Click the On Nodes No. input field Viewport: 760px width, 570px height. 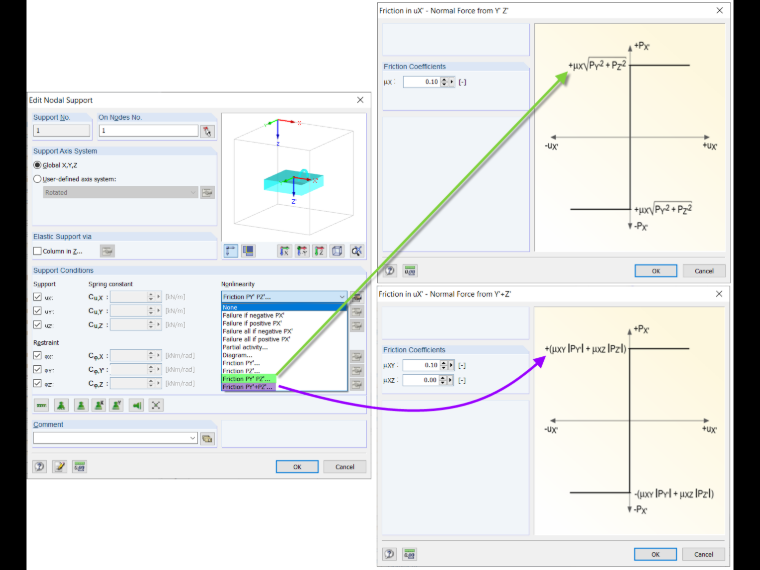coord(149,130)
